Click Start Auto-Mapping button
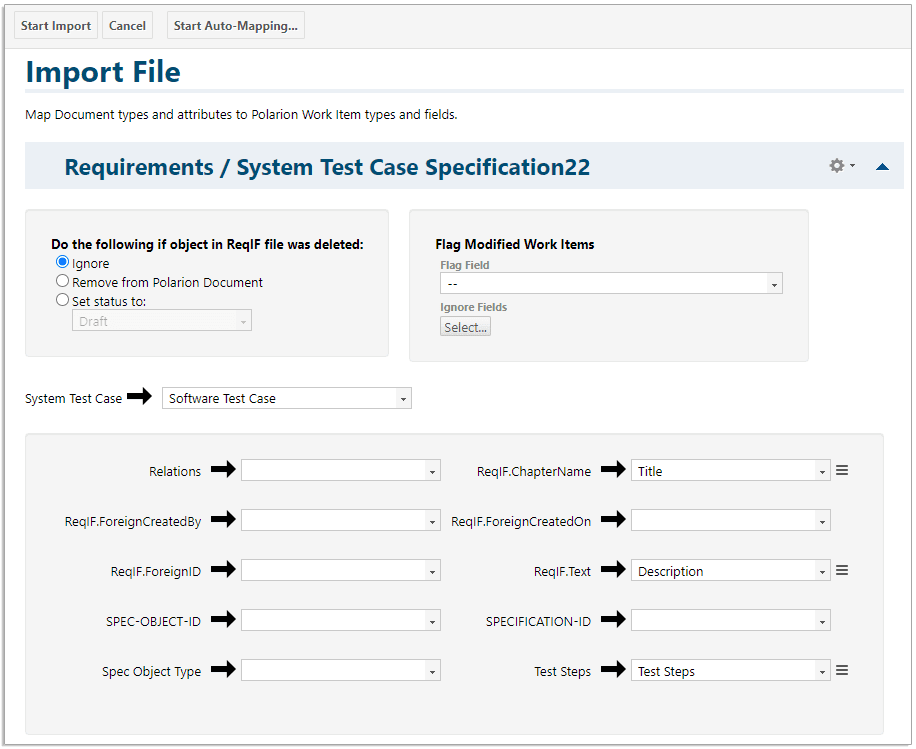This screenshot has width=916, height=749. pyautogui.click(x=235, y=26)
